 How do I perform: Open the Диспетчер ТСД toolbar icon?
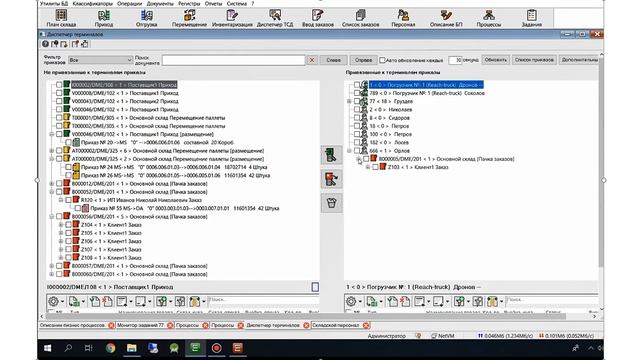[275, 18]
